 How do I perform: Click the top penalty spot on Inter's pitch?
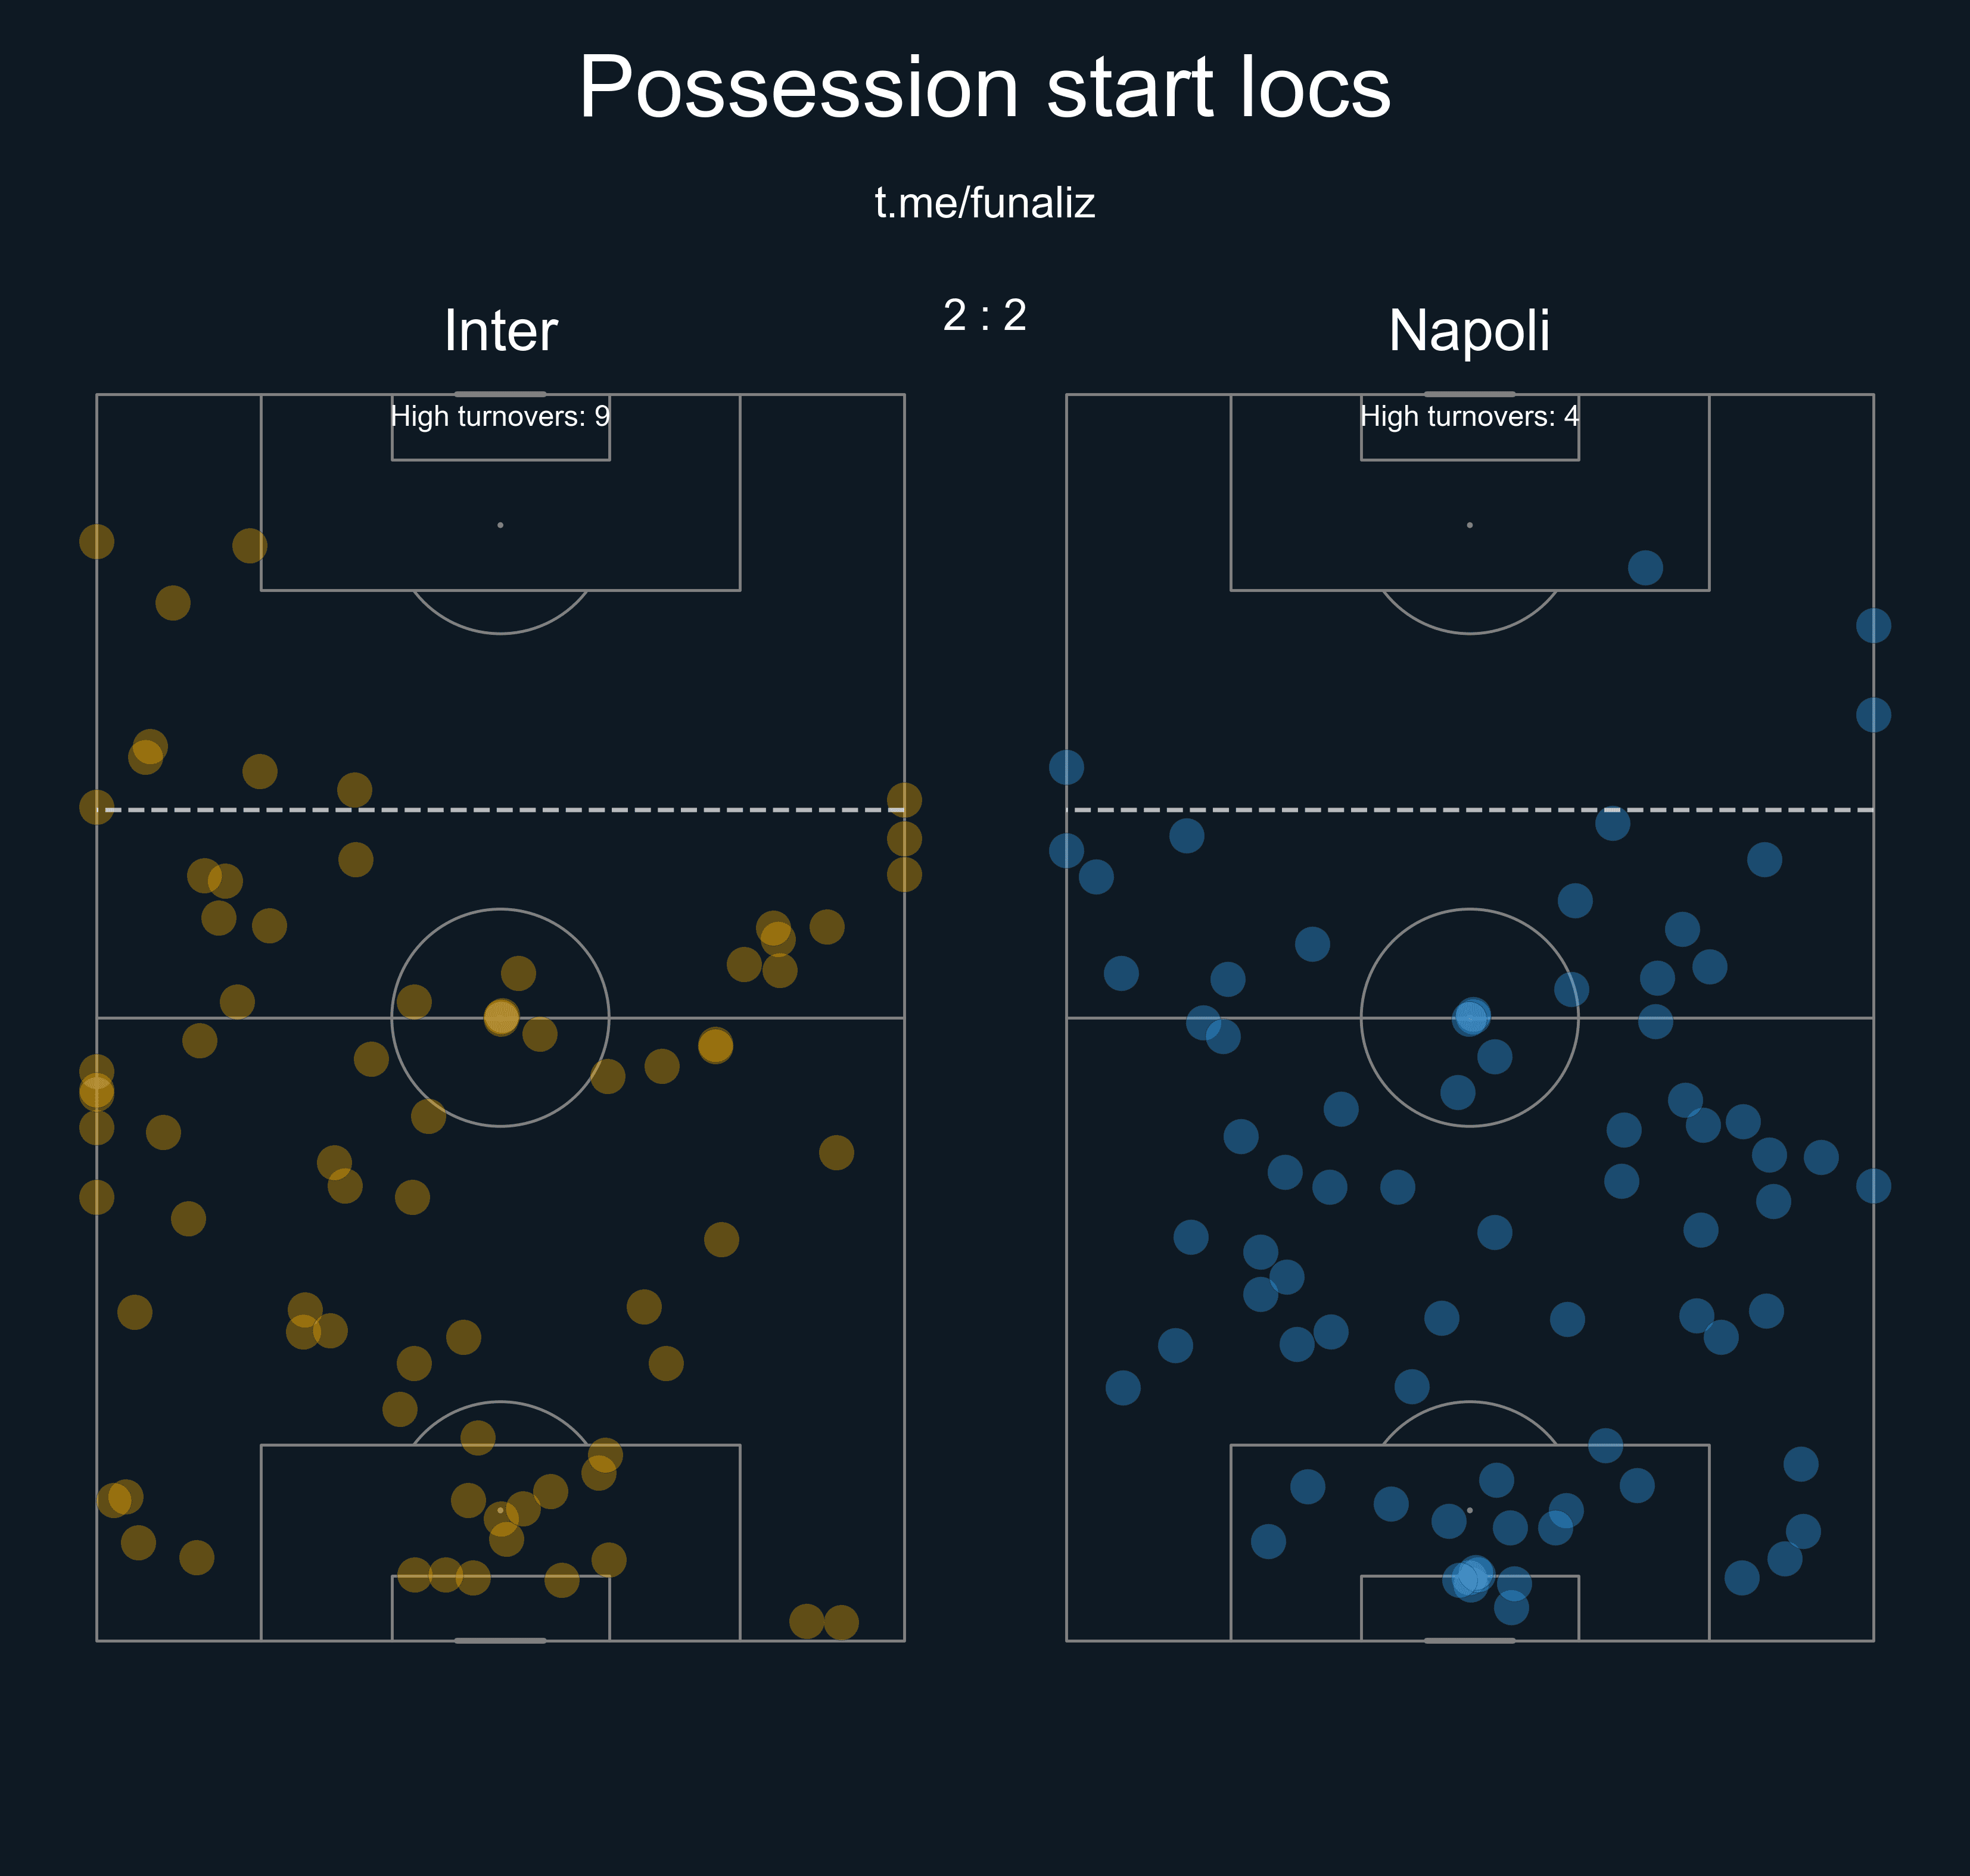tap(500, 525)
